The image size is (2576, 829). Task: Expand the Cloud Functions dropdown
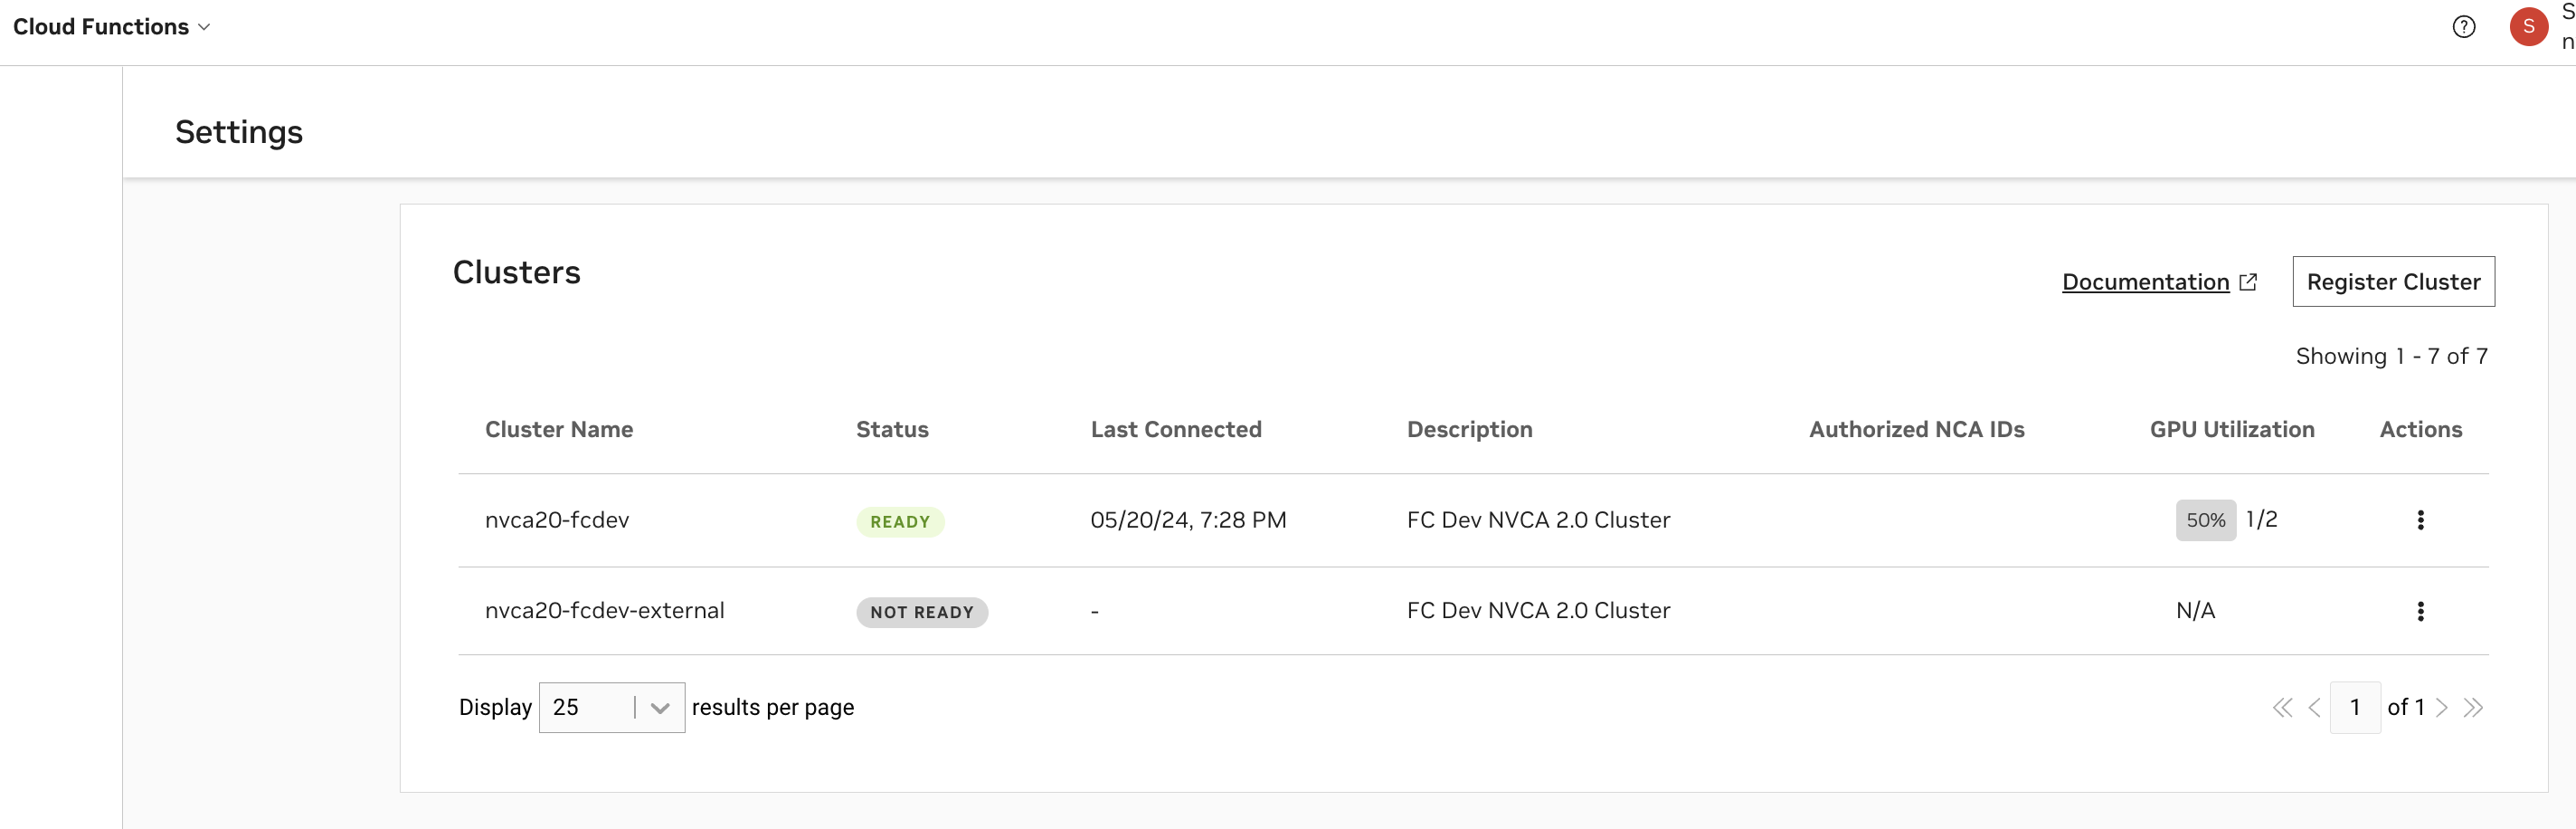point(111,27)
